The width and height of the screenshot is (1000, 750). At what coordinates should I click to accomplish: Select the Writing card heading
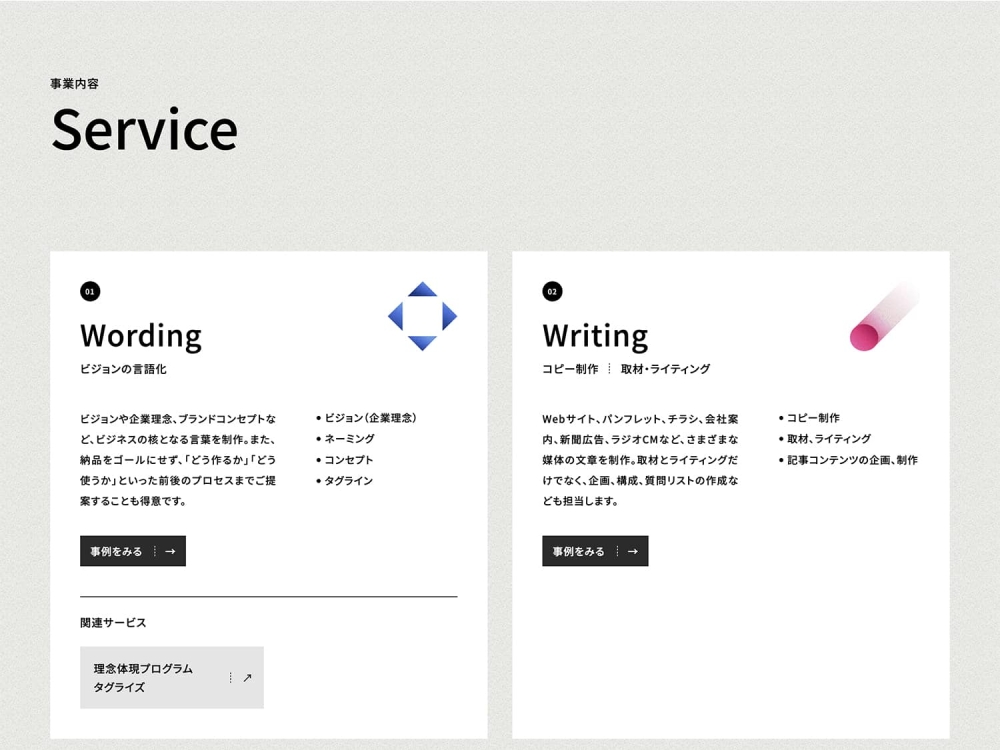pyautogui.click(x=595, y=335)
